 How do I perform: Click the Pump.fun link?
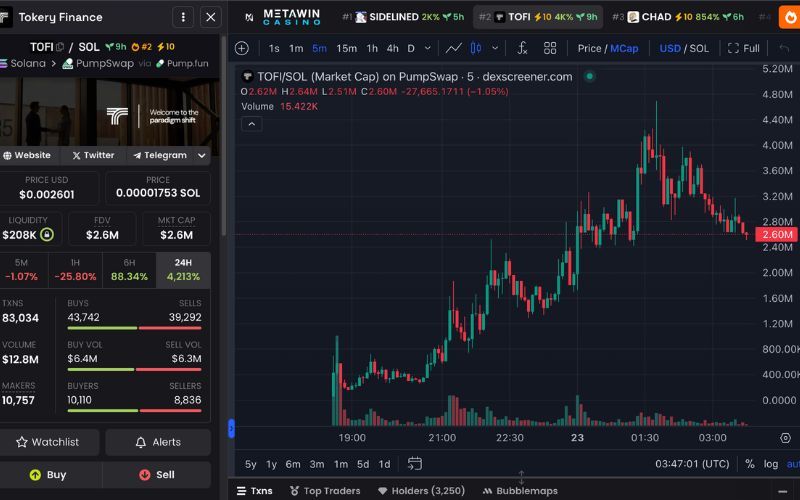pyautogui.click(x=182, y=64)
